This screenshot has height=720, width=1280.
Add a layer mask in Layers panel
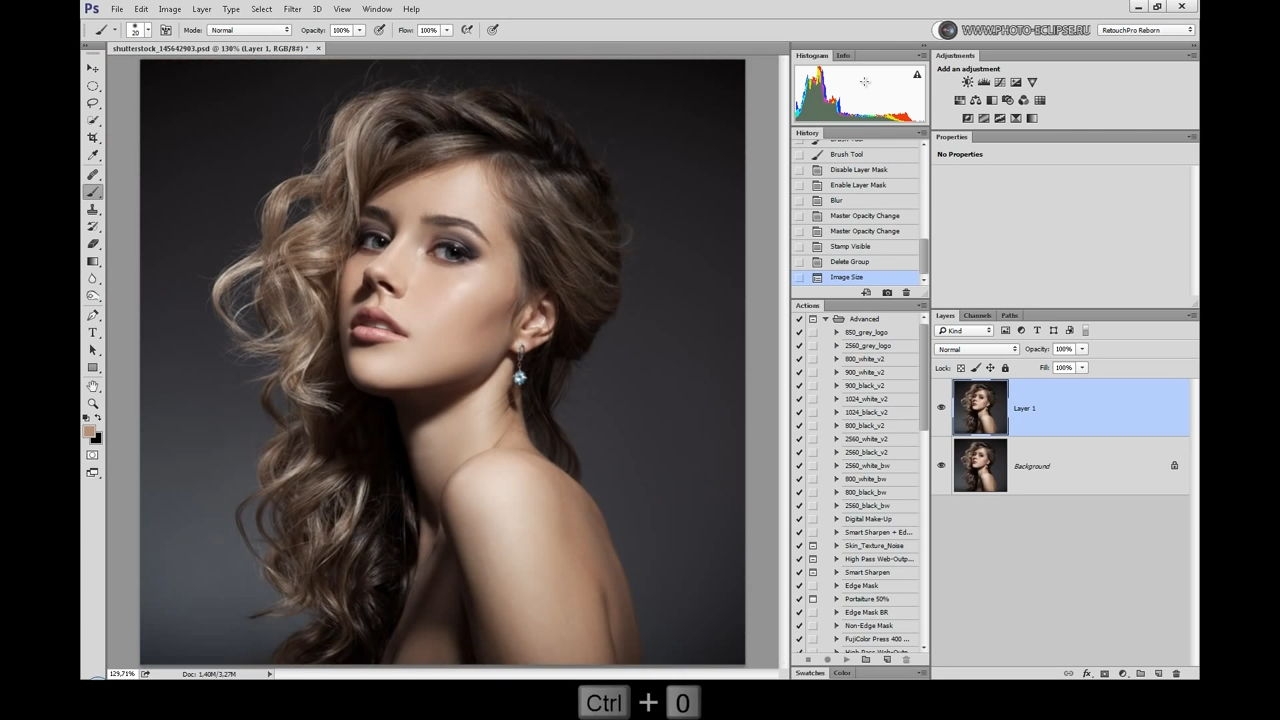1105,674
